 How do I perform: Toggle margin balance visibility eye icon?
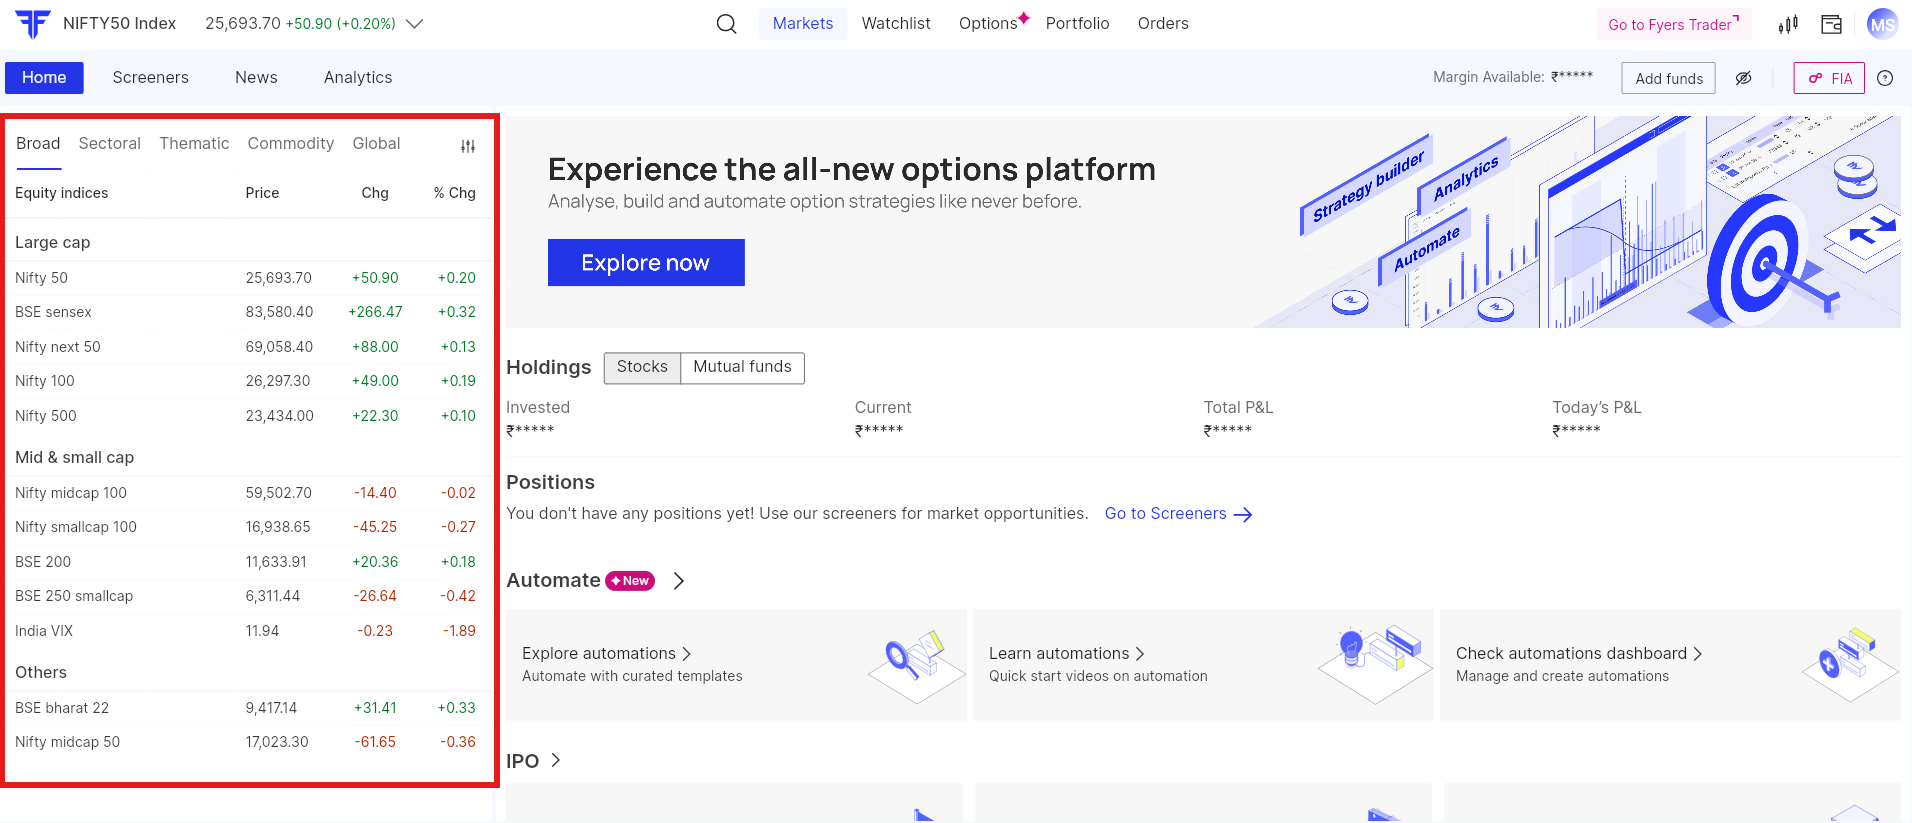point(1743,78)
